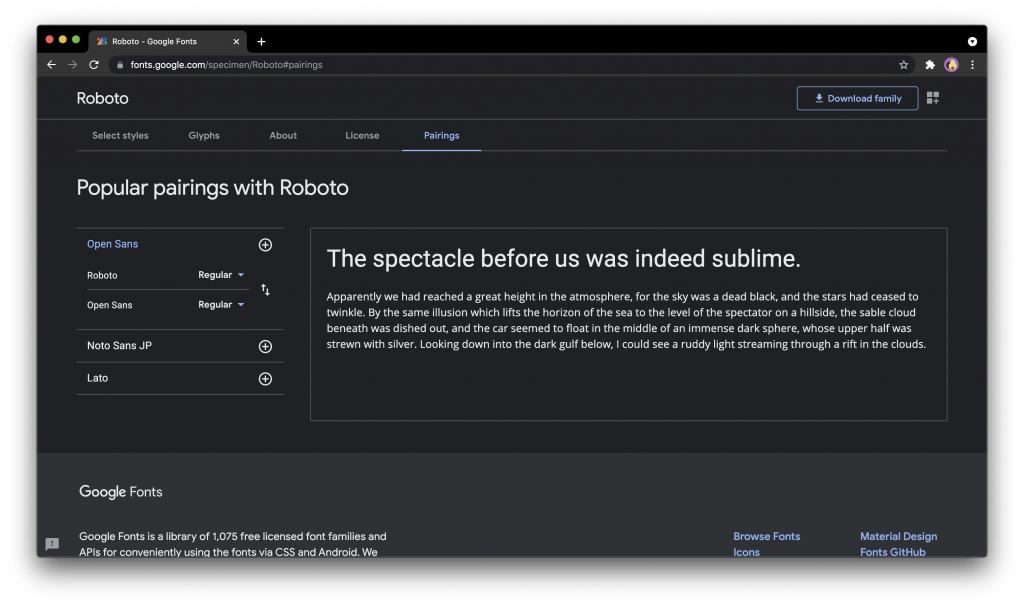Screen dimensions: 1024x606
Task: Open the browser extensions puzzle icon
Action: point(930,65)
